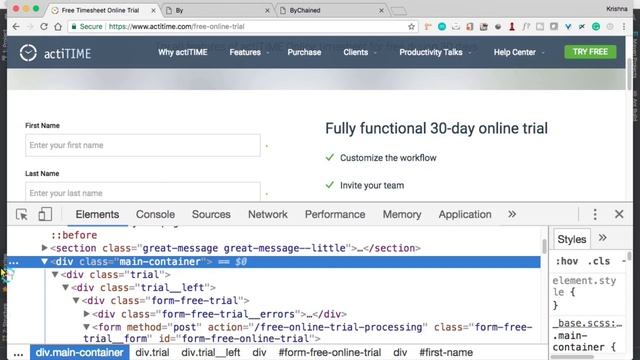
Task: Focus the Last Name input field
Action: coord(142,192)
